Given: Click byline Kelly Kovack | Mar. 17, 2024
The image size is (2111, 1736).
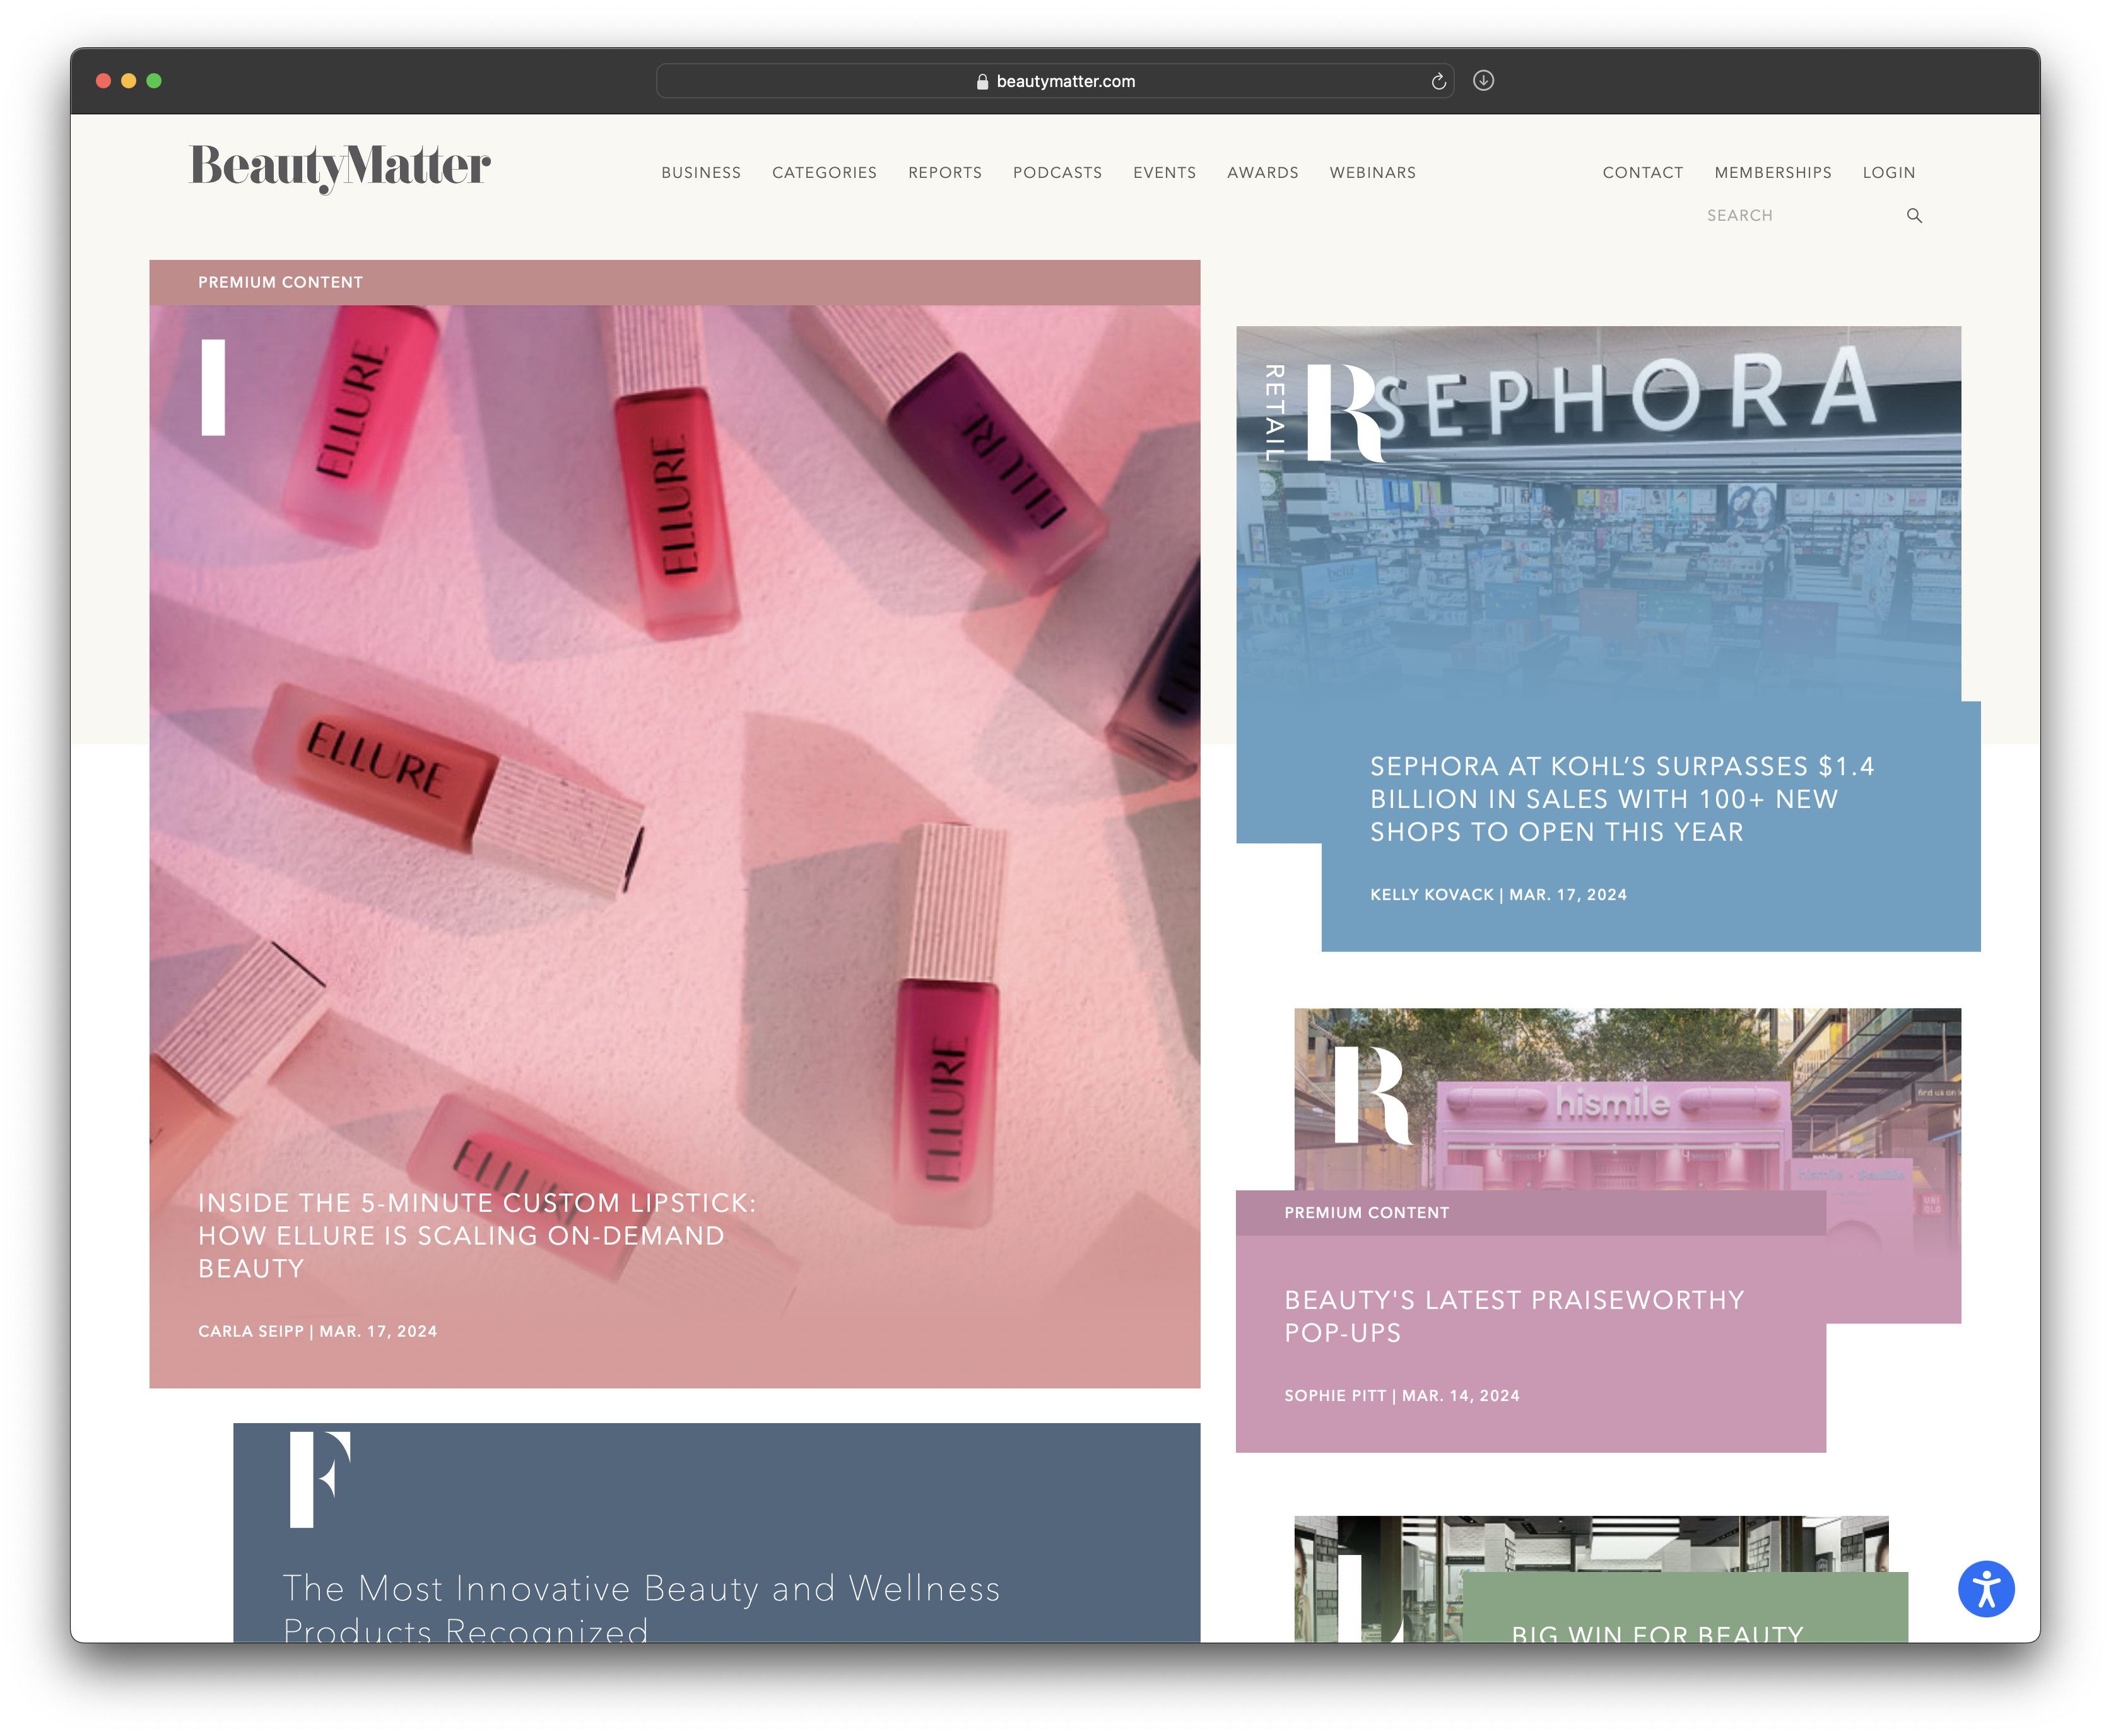Looking at the screenshot, I should click(x=1498, y=895).
